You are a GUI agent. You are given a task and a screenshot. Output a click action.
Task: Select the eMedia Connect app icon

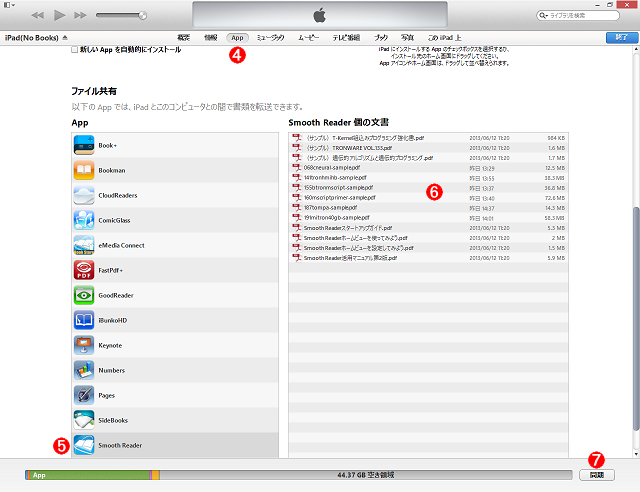84,245
